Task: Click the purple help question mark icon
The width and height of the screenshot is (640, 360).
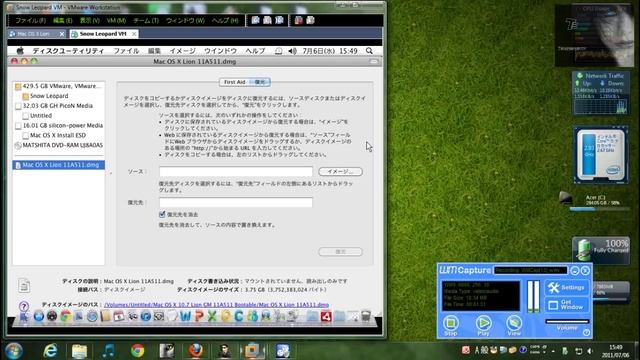Action: [x=24, y=306]
